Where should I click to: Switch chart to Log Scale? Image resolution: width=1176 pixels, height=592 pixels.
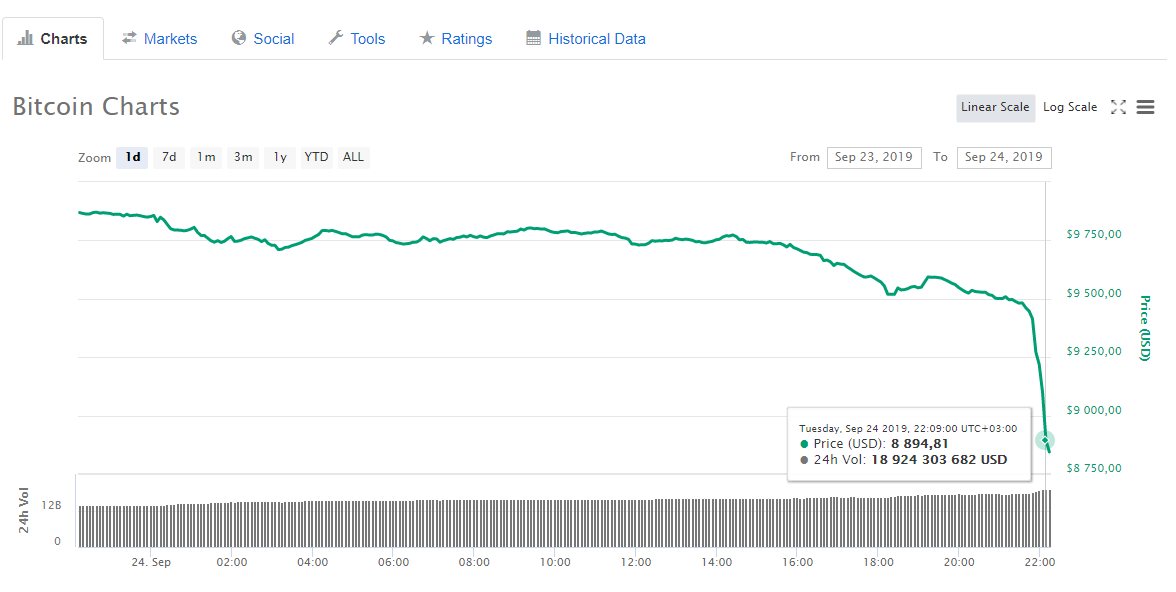click(x=1070, y=107)
